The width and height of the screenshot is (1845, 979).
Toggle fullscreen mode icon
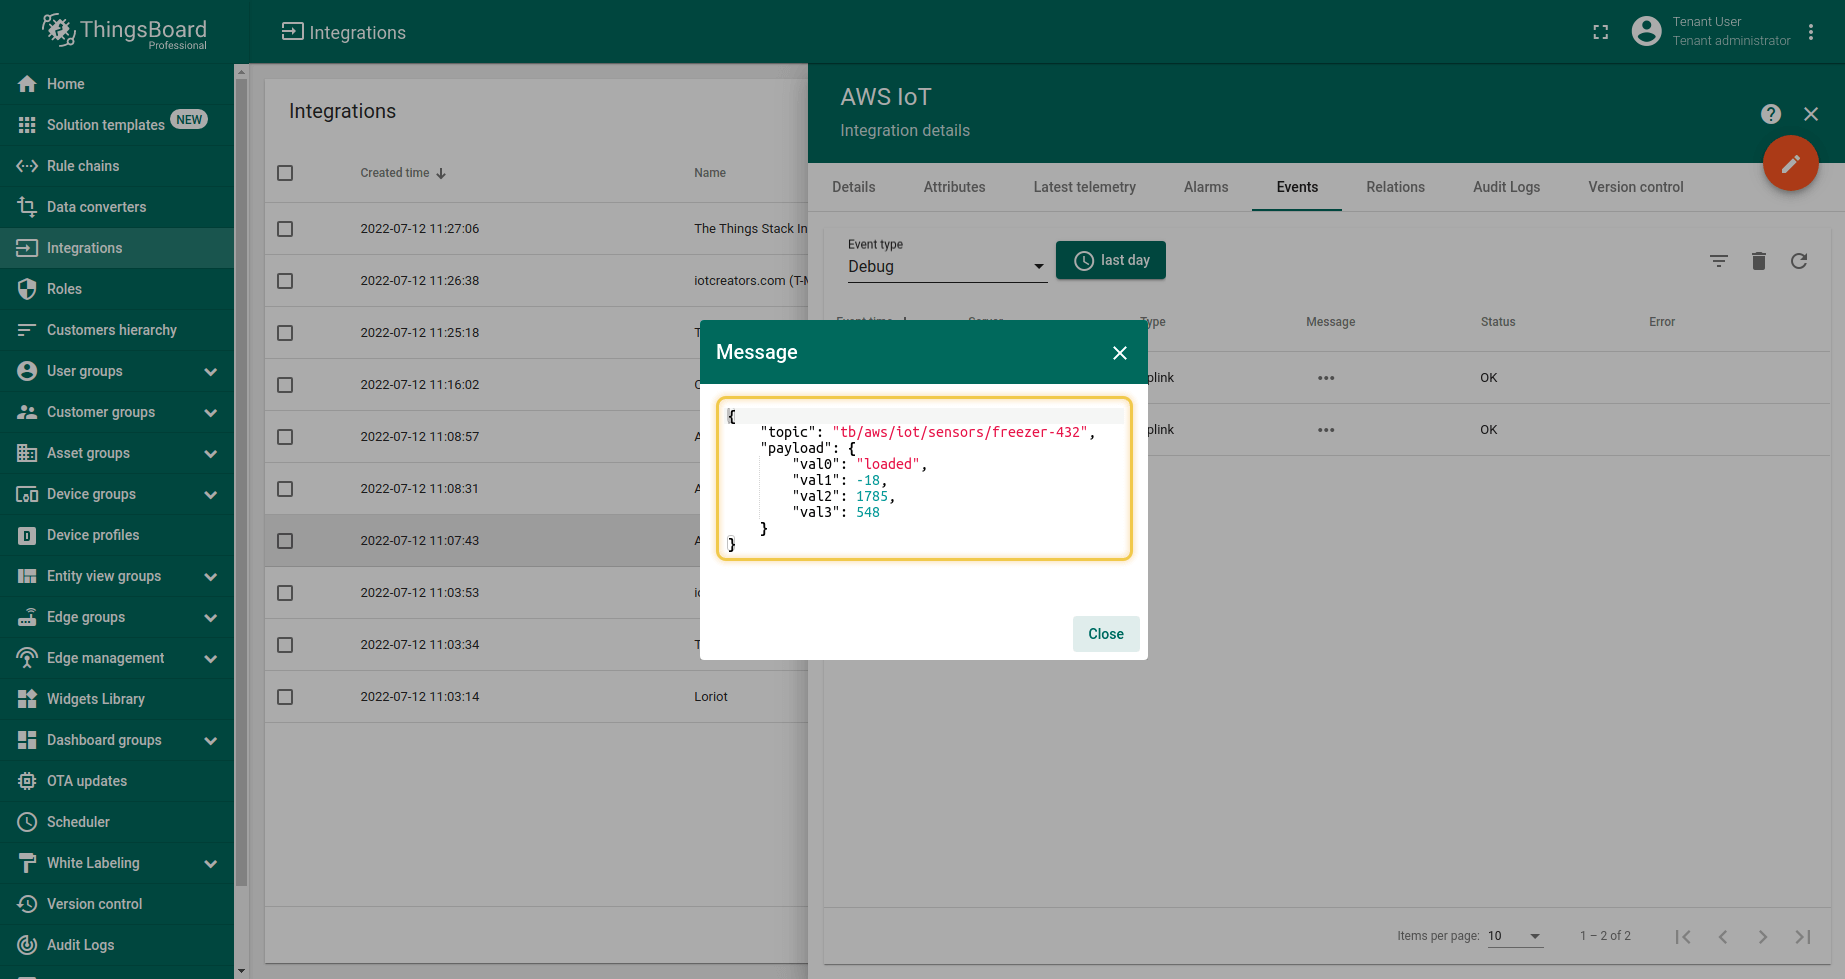[1600, 32]
